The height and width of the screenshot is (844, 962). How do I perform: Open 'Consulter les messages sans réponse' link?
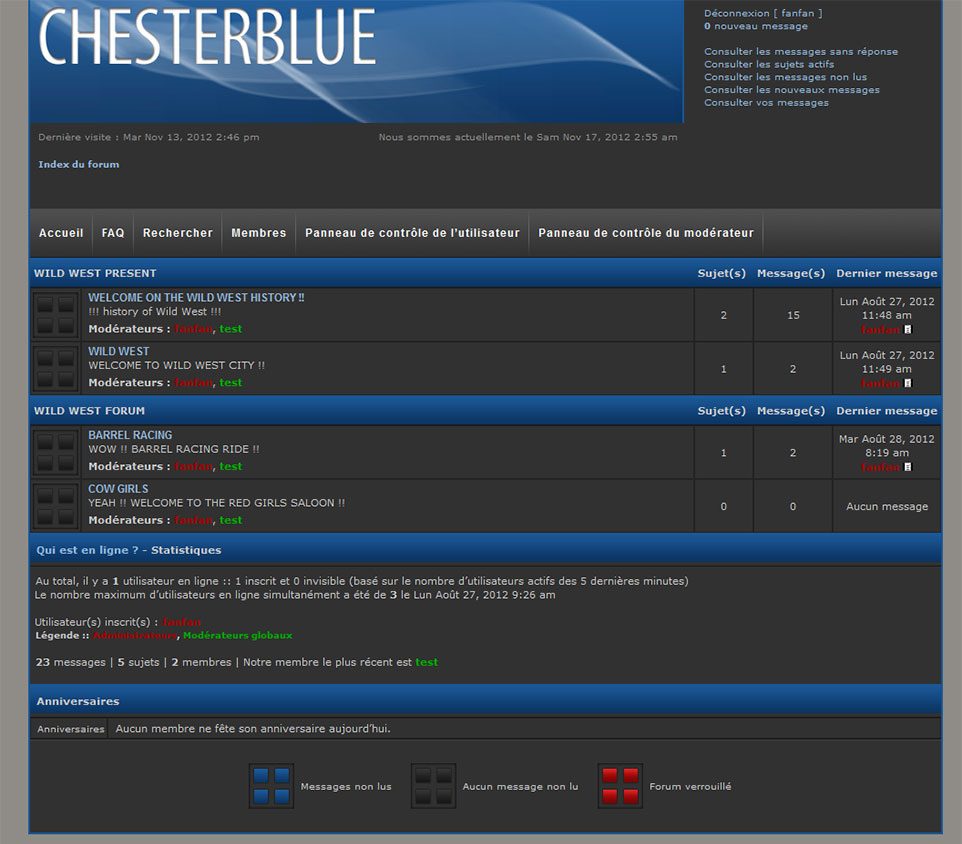[800, 52]
